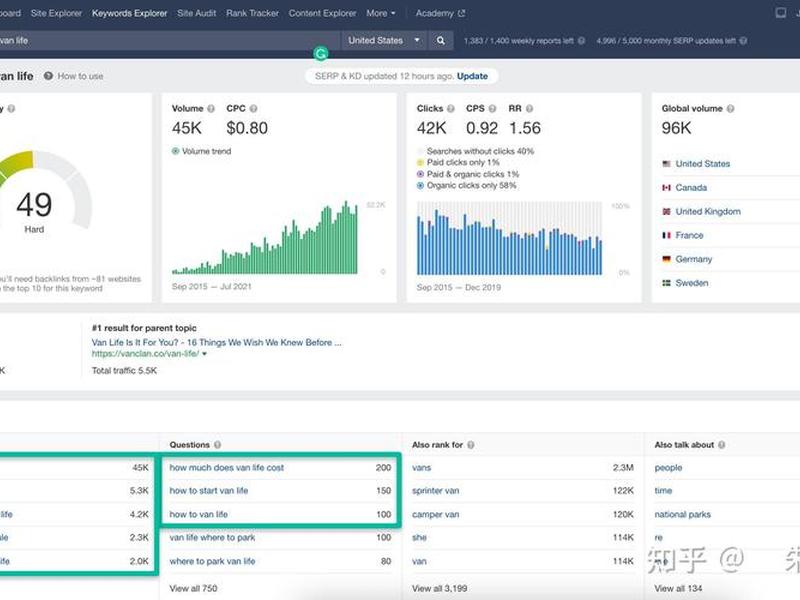Open View all 3,199 keywords
Image resolution: width=800 pixels, height=600 pixels.
[x=439, y=588]
